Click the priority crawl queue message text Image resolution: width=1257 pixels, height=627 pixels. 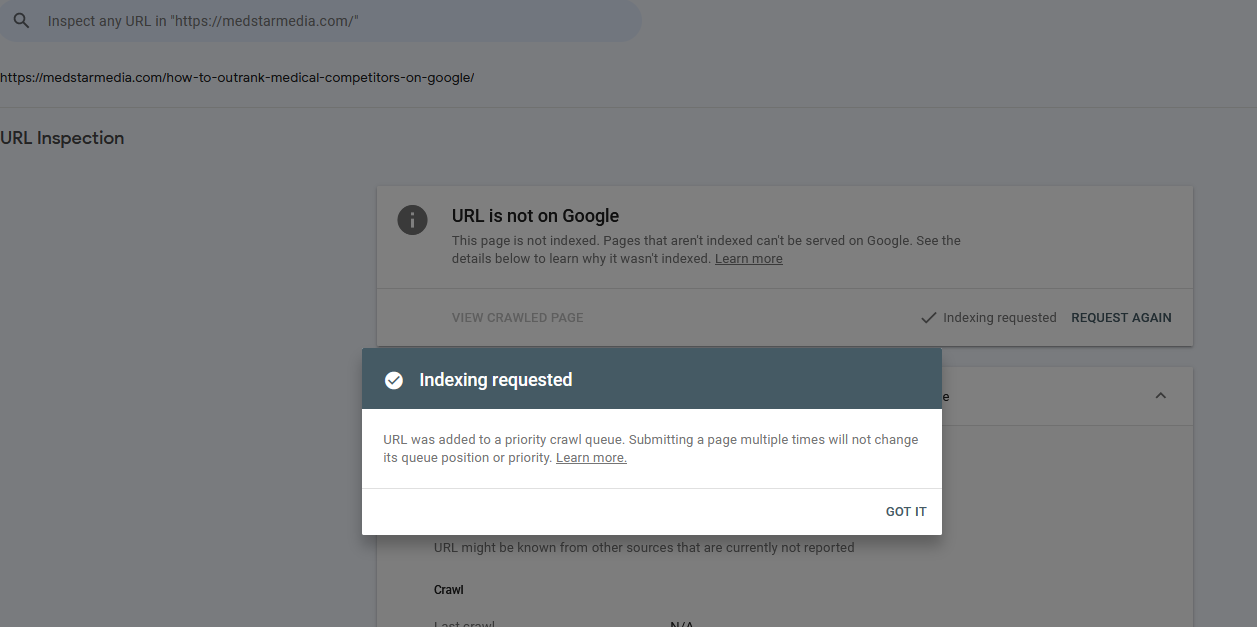coord(650,449)
